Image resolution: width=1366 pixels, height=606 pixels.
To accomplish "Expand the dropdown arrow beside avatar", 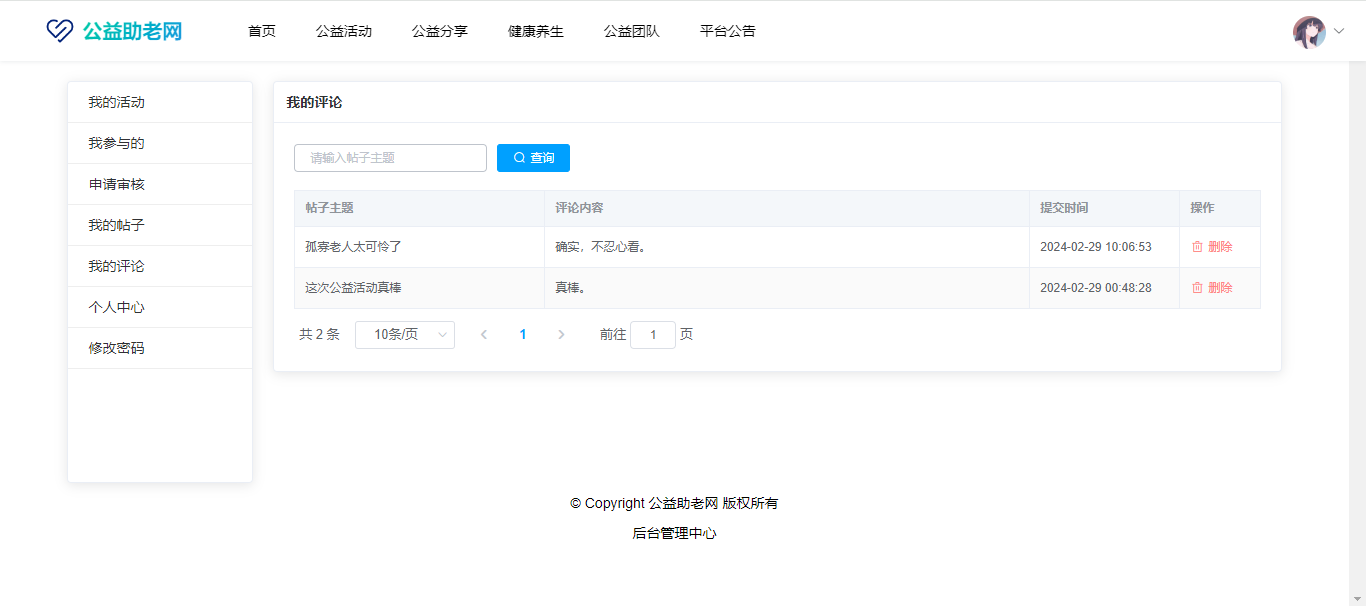I will click(x=1339, y=32).
